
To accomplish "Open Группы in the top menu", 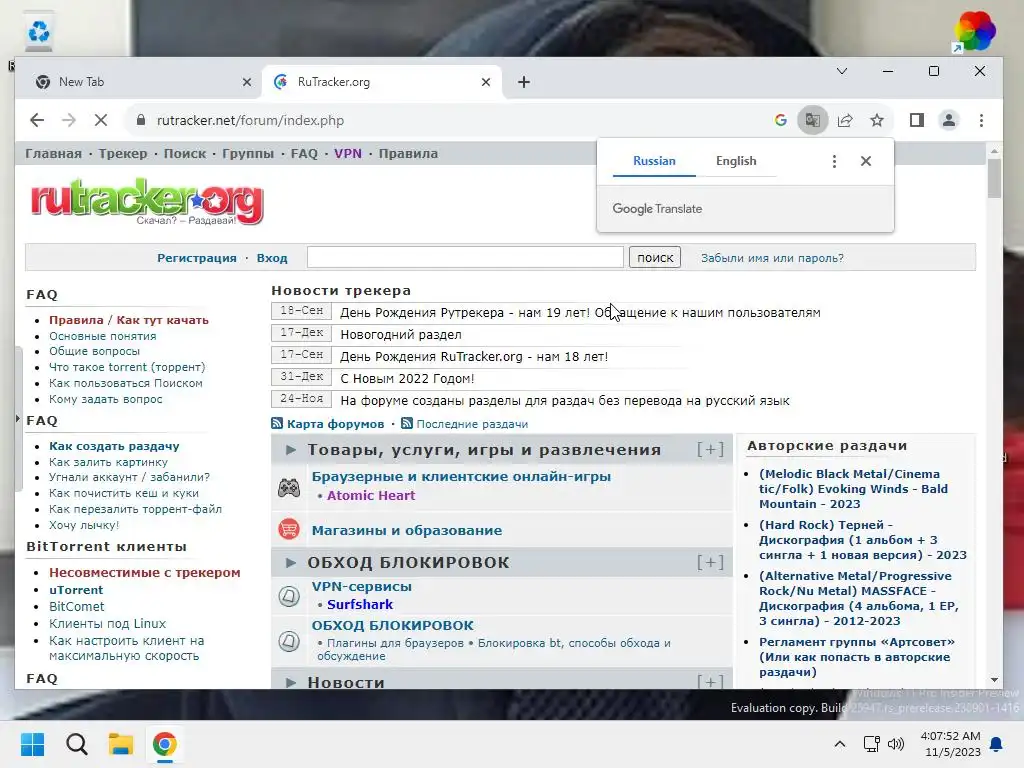I will (248, 153).
